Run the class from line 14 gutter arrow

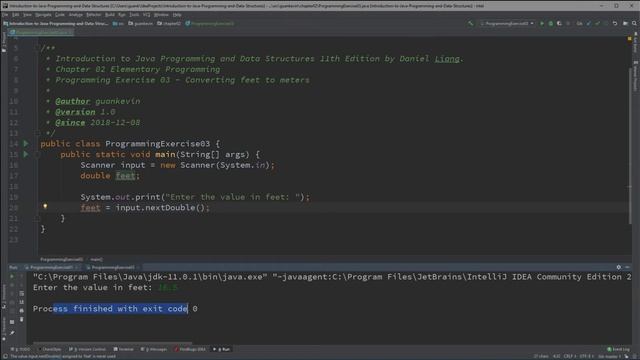tap(26, 144)
